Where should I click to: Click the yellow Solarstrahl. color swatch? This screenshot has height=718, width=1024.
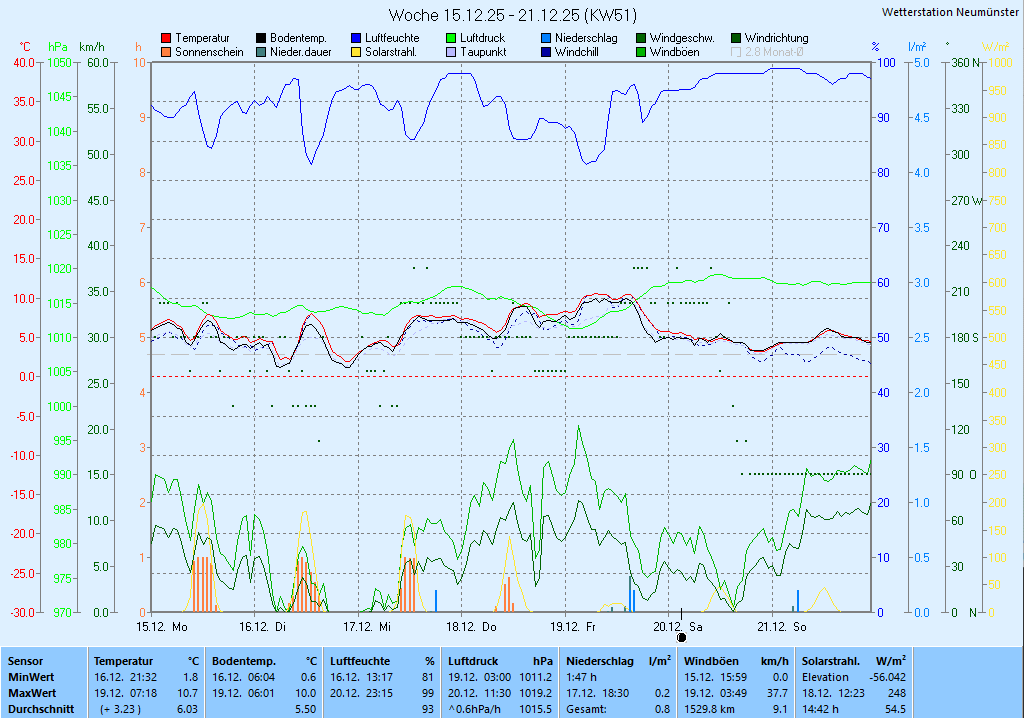356,52
